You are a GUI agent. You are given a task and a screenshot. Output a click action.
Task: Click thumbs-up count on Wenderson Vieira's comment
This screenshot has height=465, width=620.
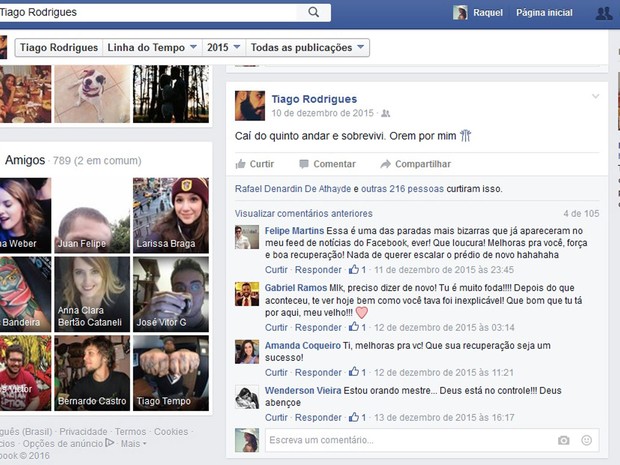pos(357,417)
